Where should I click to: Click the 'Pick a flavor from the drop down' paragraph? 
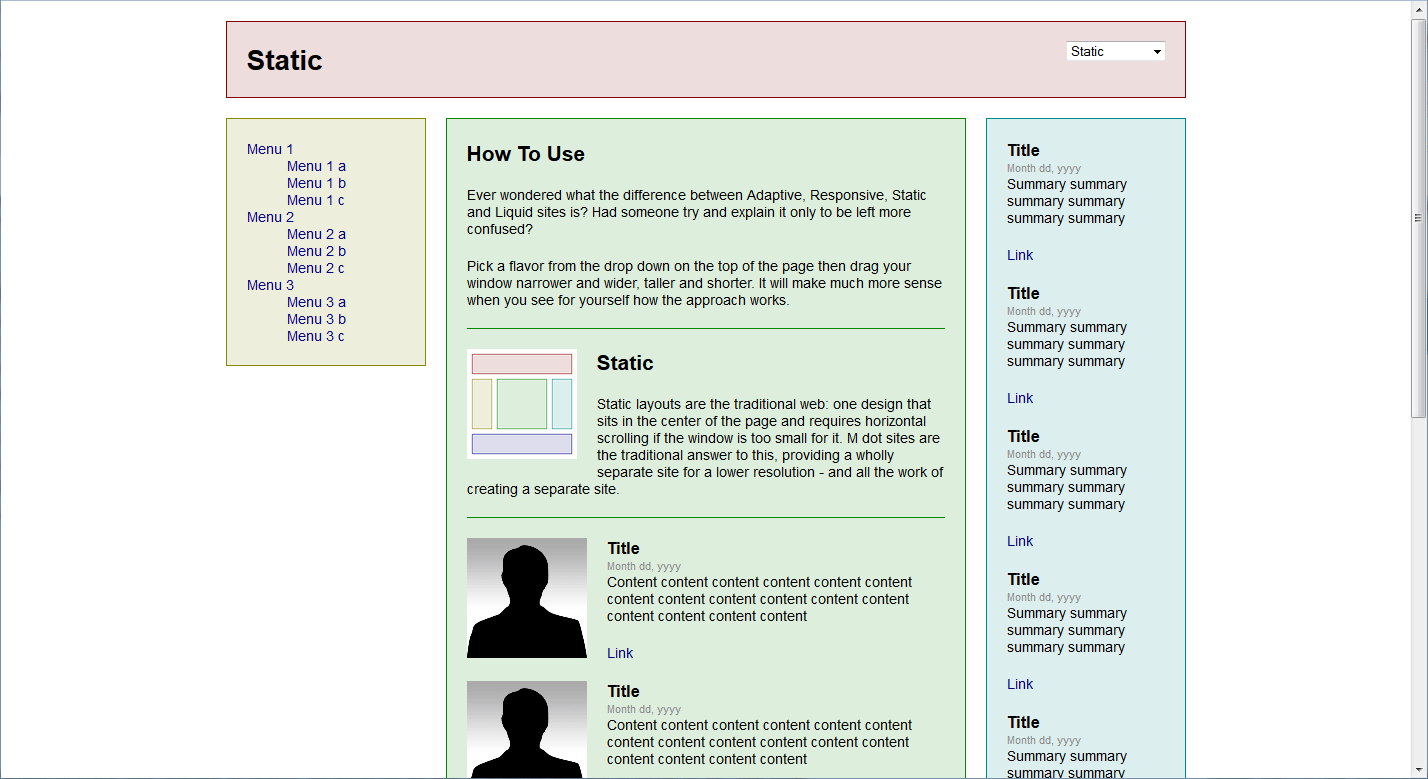pos(704,283)
